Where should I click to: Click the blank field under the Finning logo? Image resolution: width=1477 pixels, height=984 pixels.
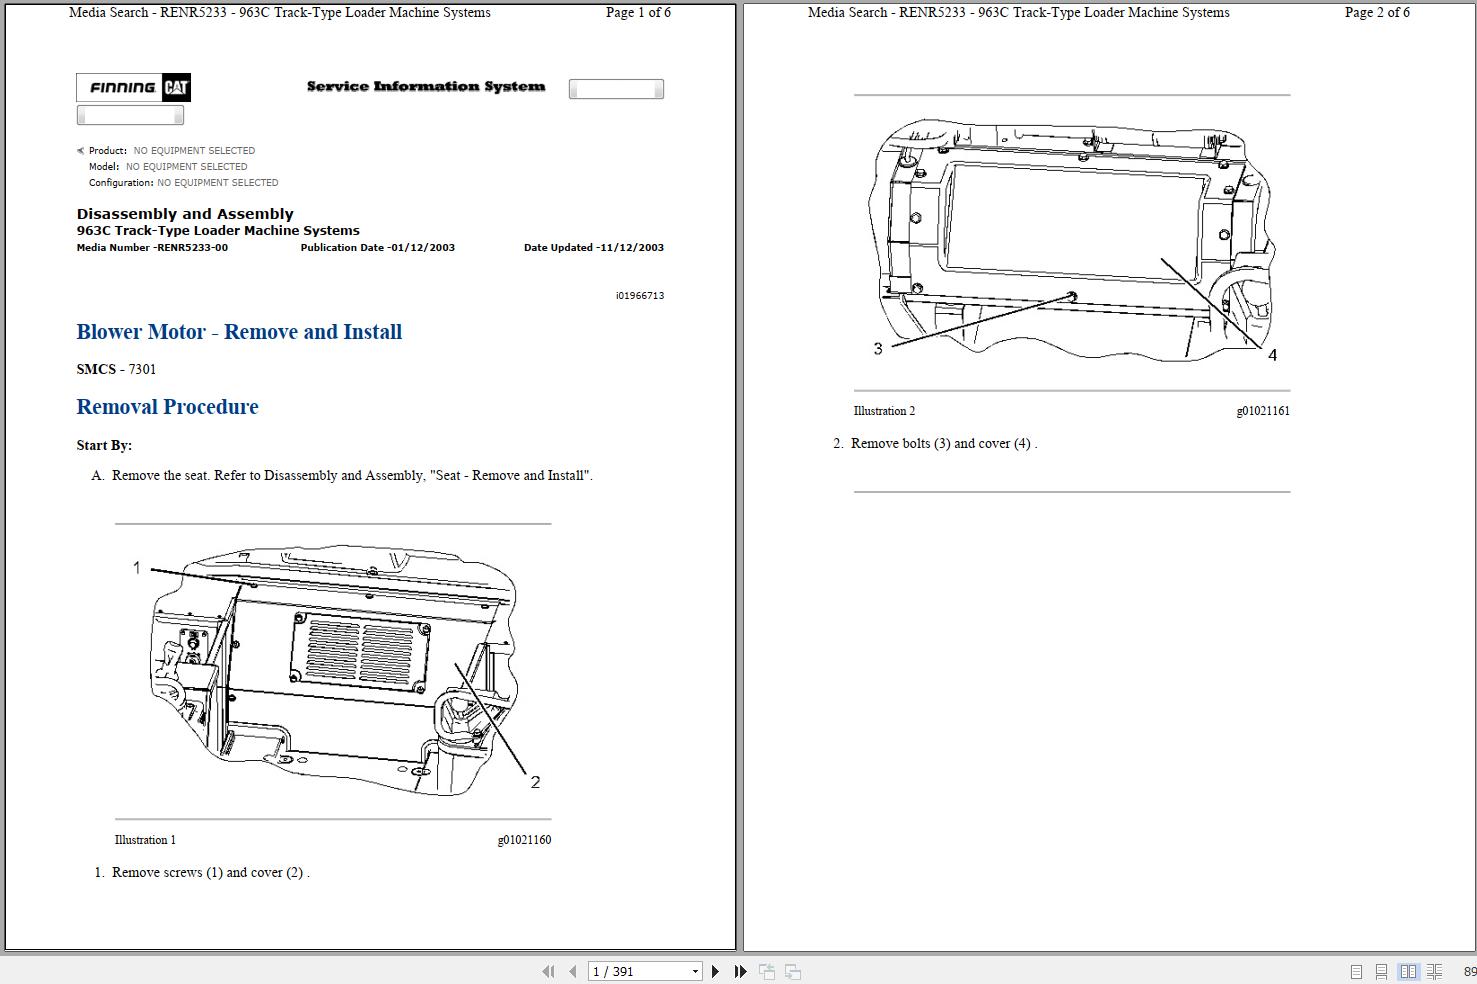pyautogui.click(x=130, y=115)
